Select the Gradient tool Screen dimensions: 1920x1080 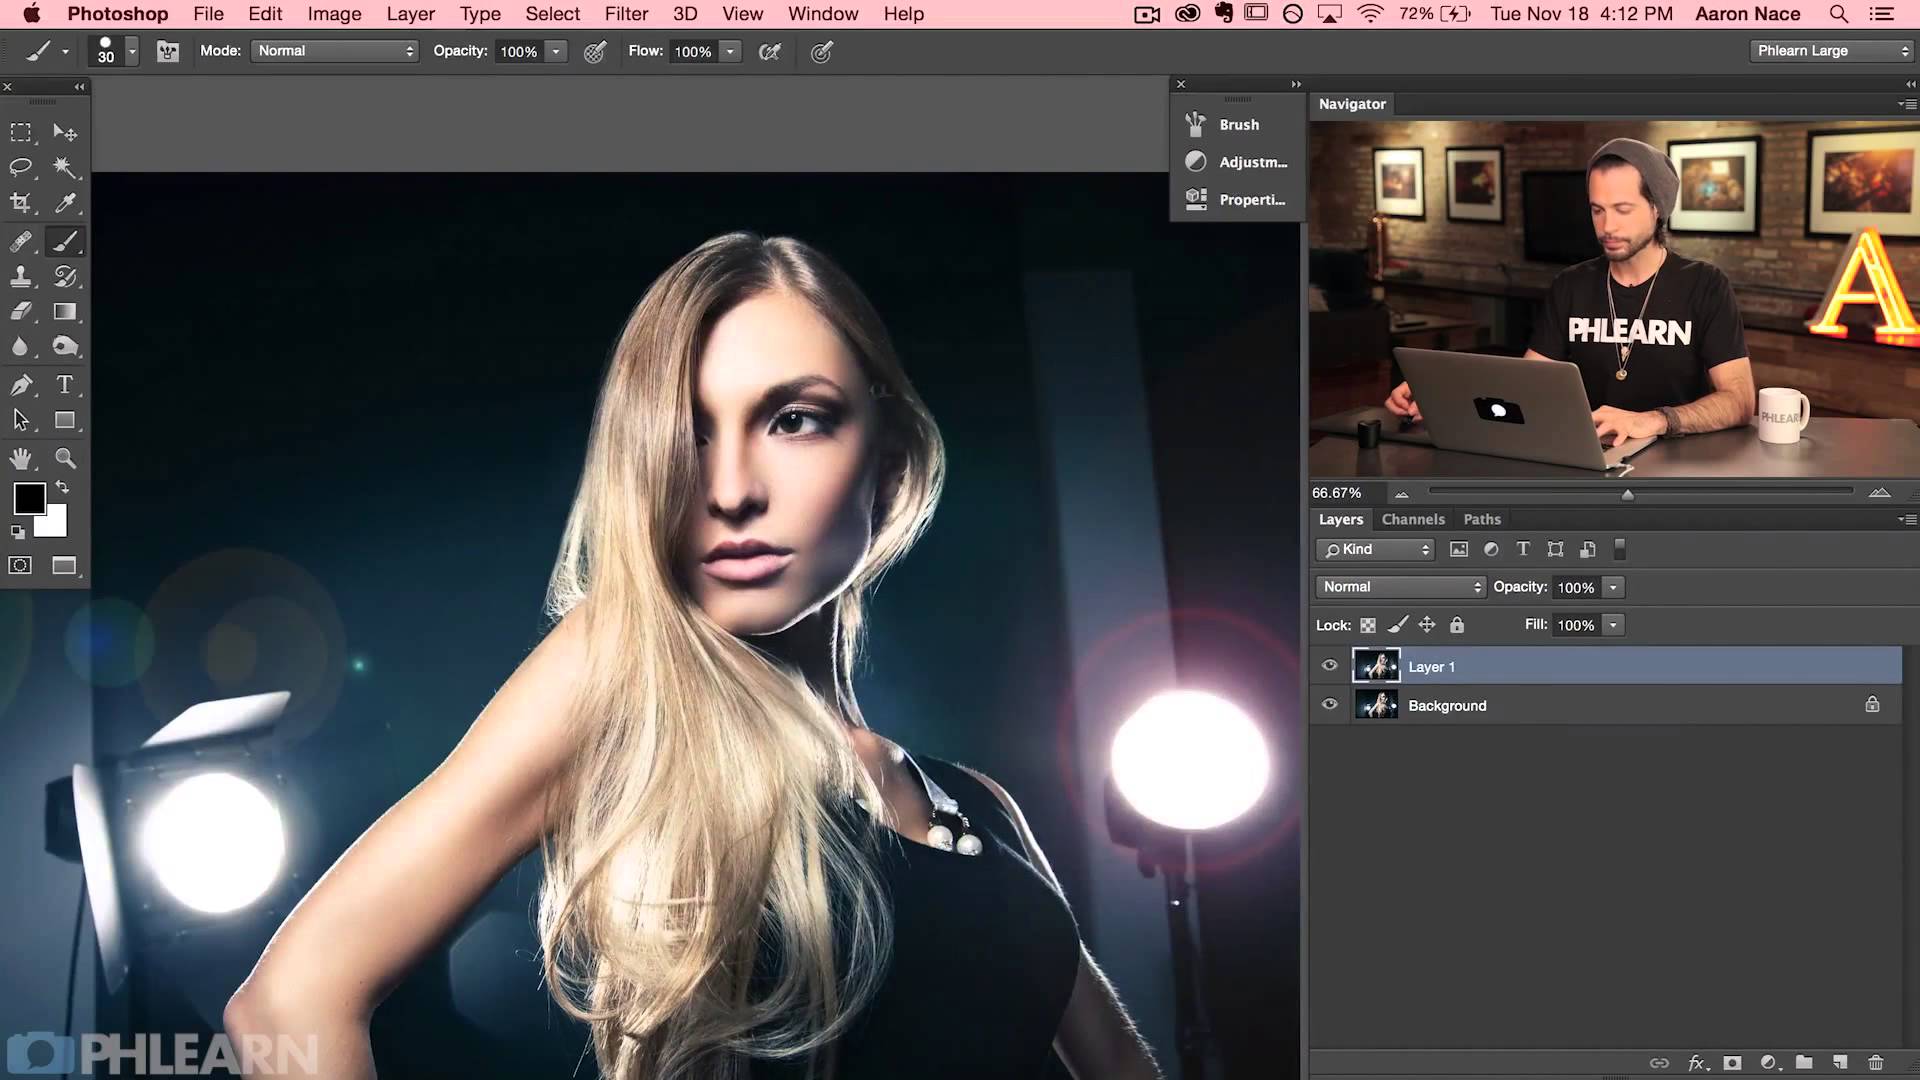pyautogui.click(x=65, y=312)
